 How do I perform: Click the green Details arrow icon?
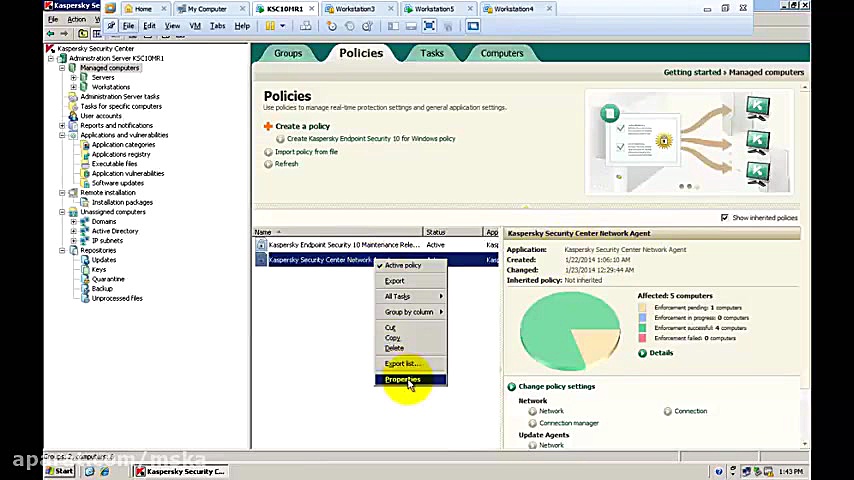642,353
